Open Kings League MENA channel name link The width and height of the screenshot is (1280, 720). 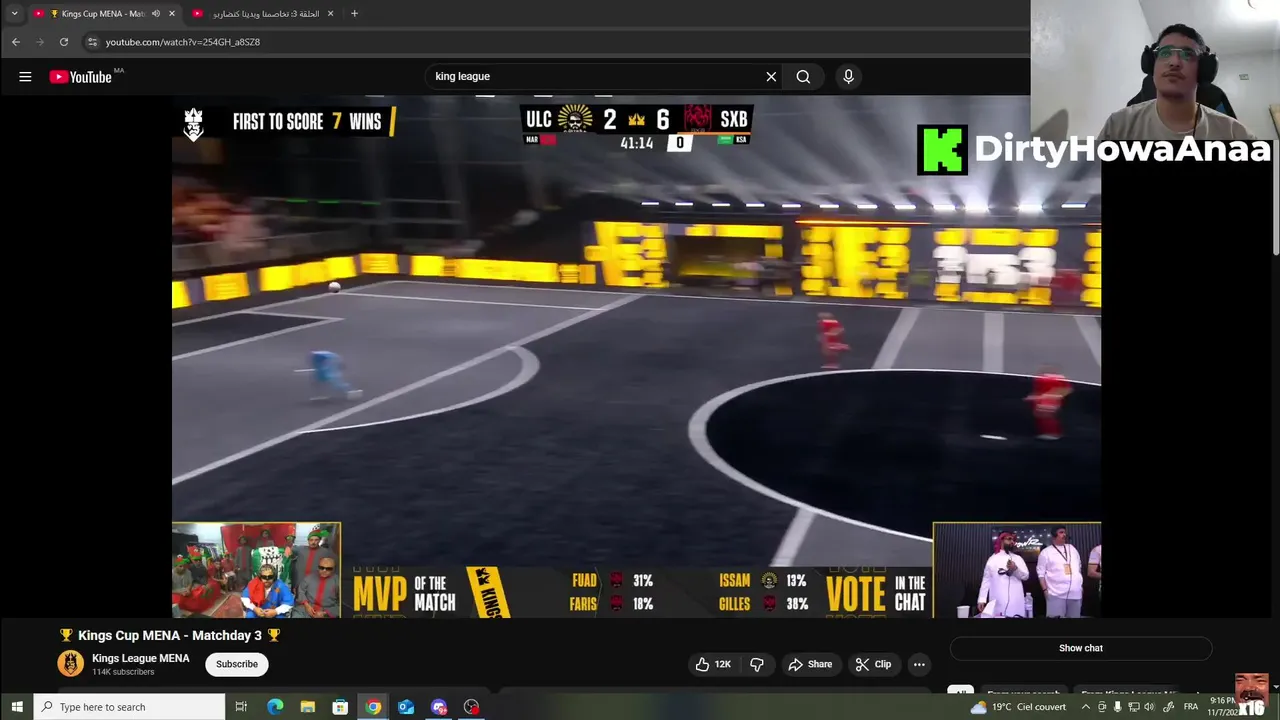click(140, 659)
